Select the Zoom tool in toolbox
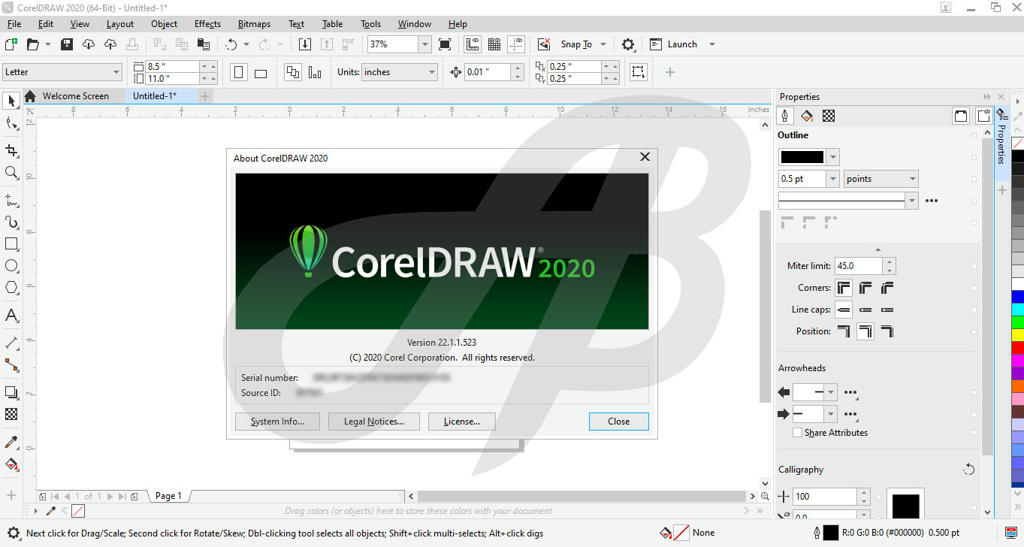Screen dimensions: 1024x547 pyautogui.click(x=11, y=172)
